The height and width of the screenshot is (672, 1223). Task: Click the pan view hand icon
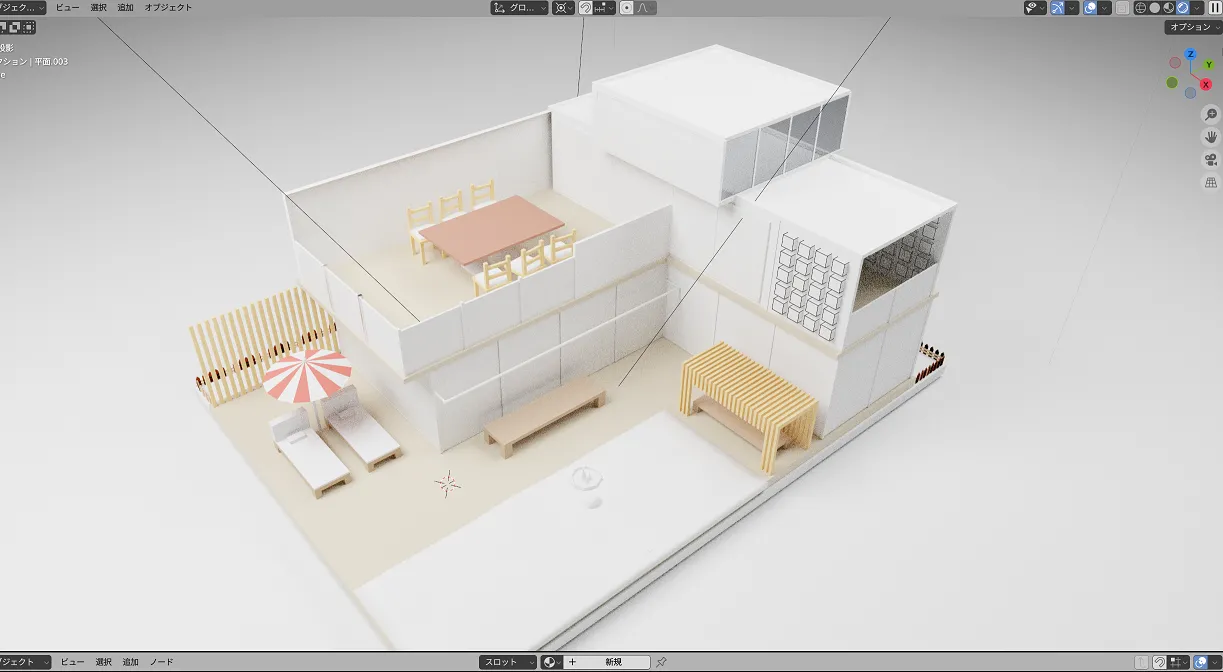1211,137
